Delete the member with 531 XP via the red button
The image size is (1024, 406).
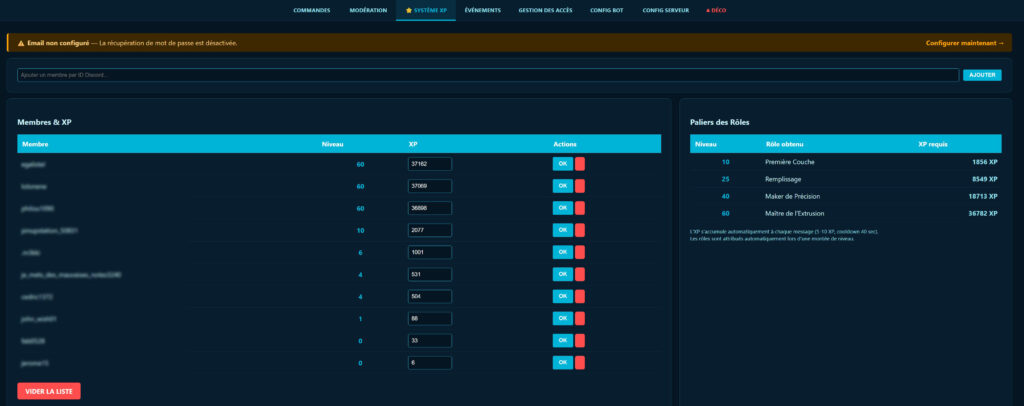(580, 274)
